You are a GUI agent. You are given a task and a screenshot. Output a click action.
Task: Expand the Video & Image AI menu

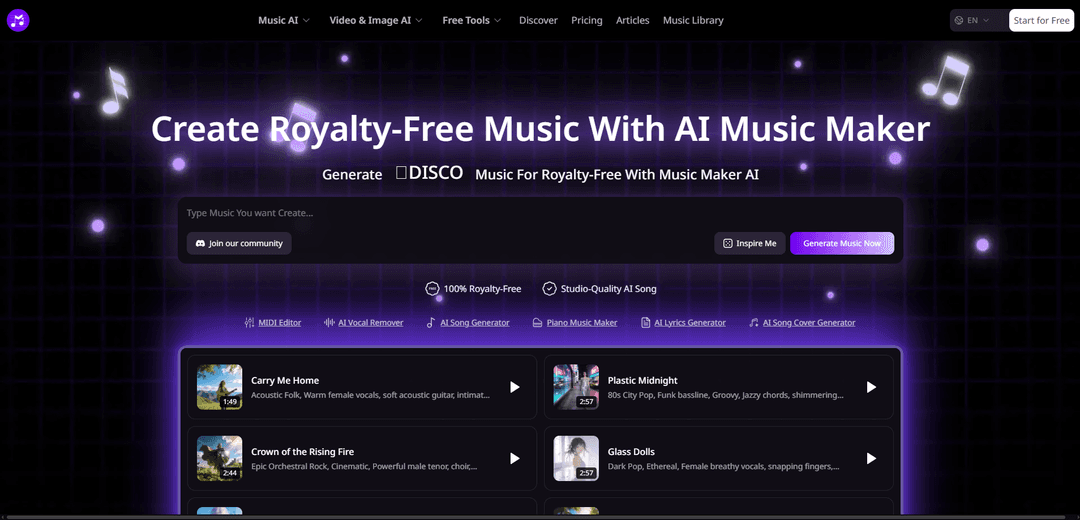(x=376, y=21)
